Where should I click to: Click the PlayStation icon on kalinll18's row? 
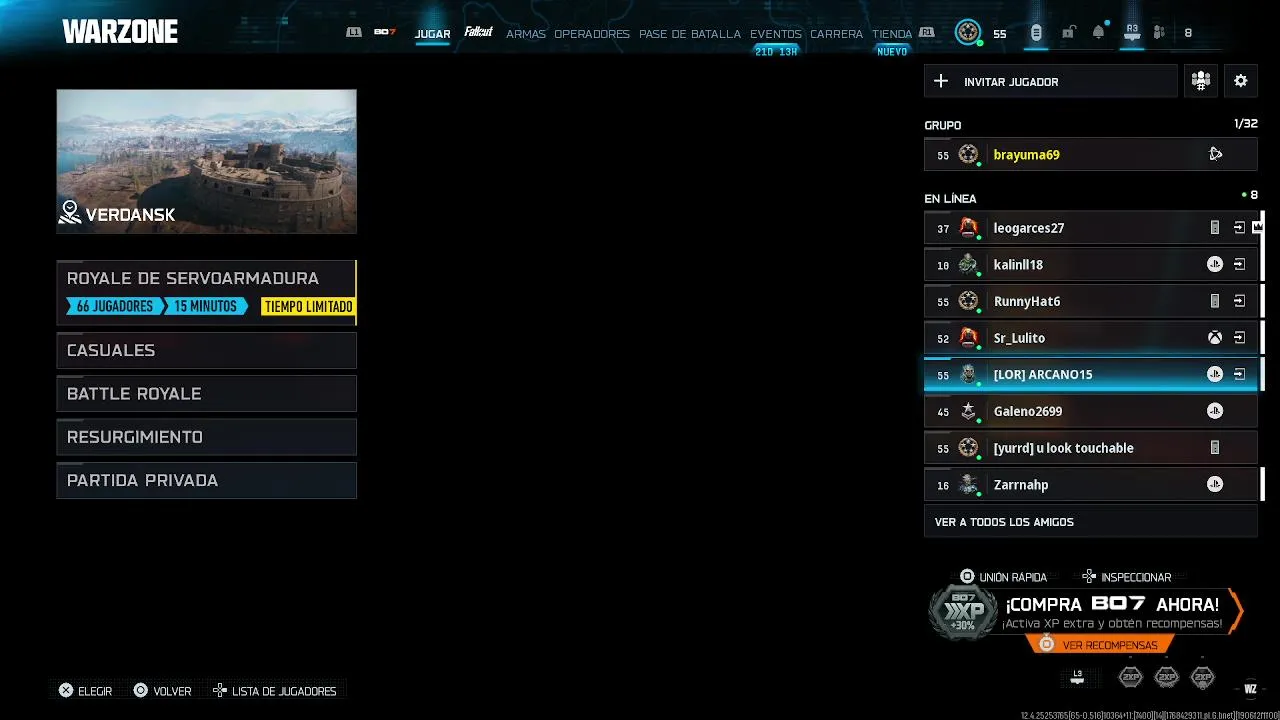pos(1215,265)
